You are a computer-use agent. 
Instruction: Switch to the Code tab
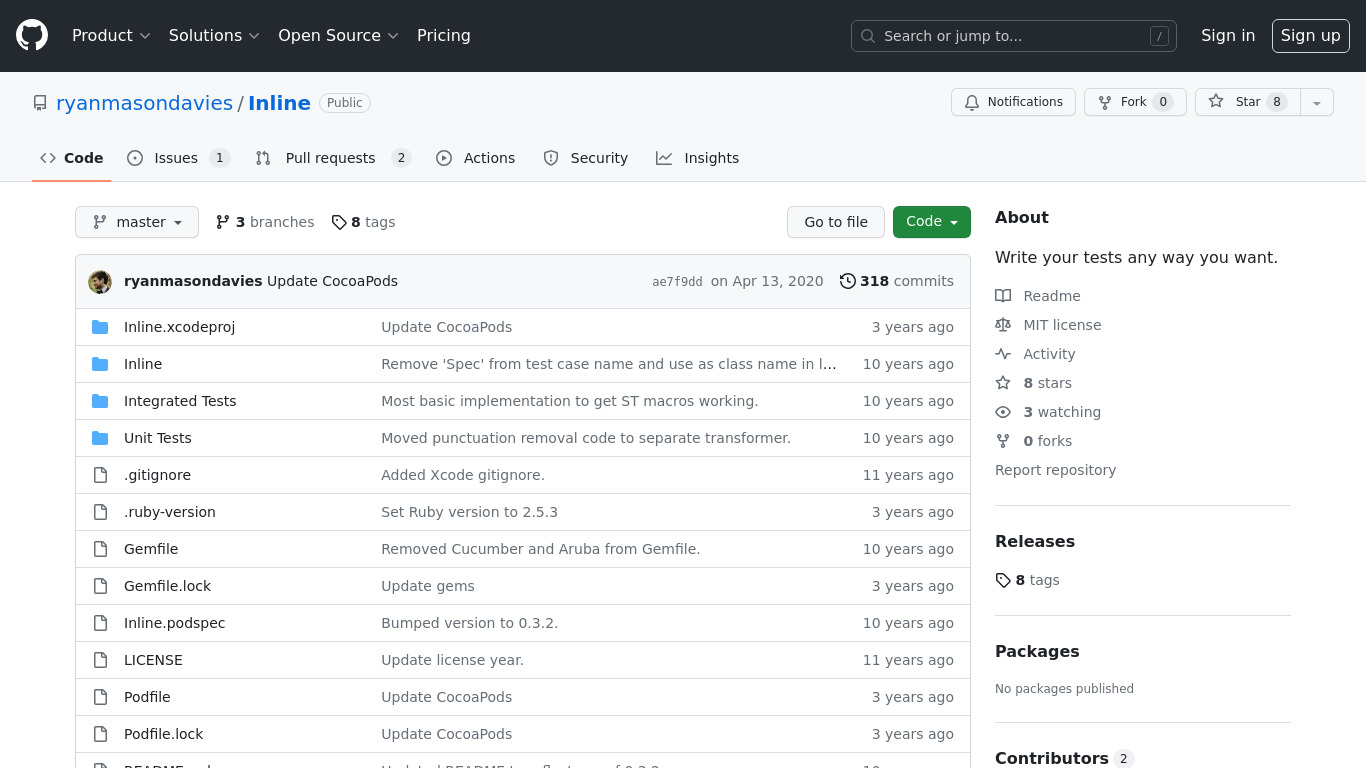(72, 158)
